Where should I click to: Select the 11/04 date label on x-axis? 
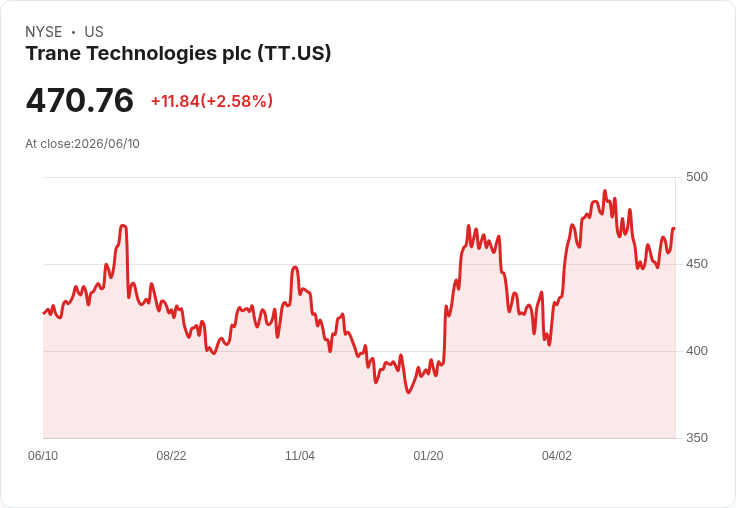pos(300,455)
